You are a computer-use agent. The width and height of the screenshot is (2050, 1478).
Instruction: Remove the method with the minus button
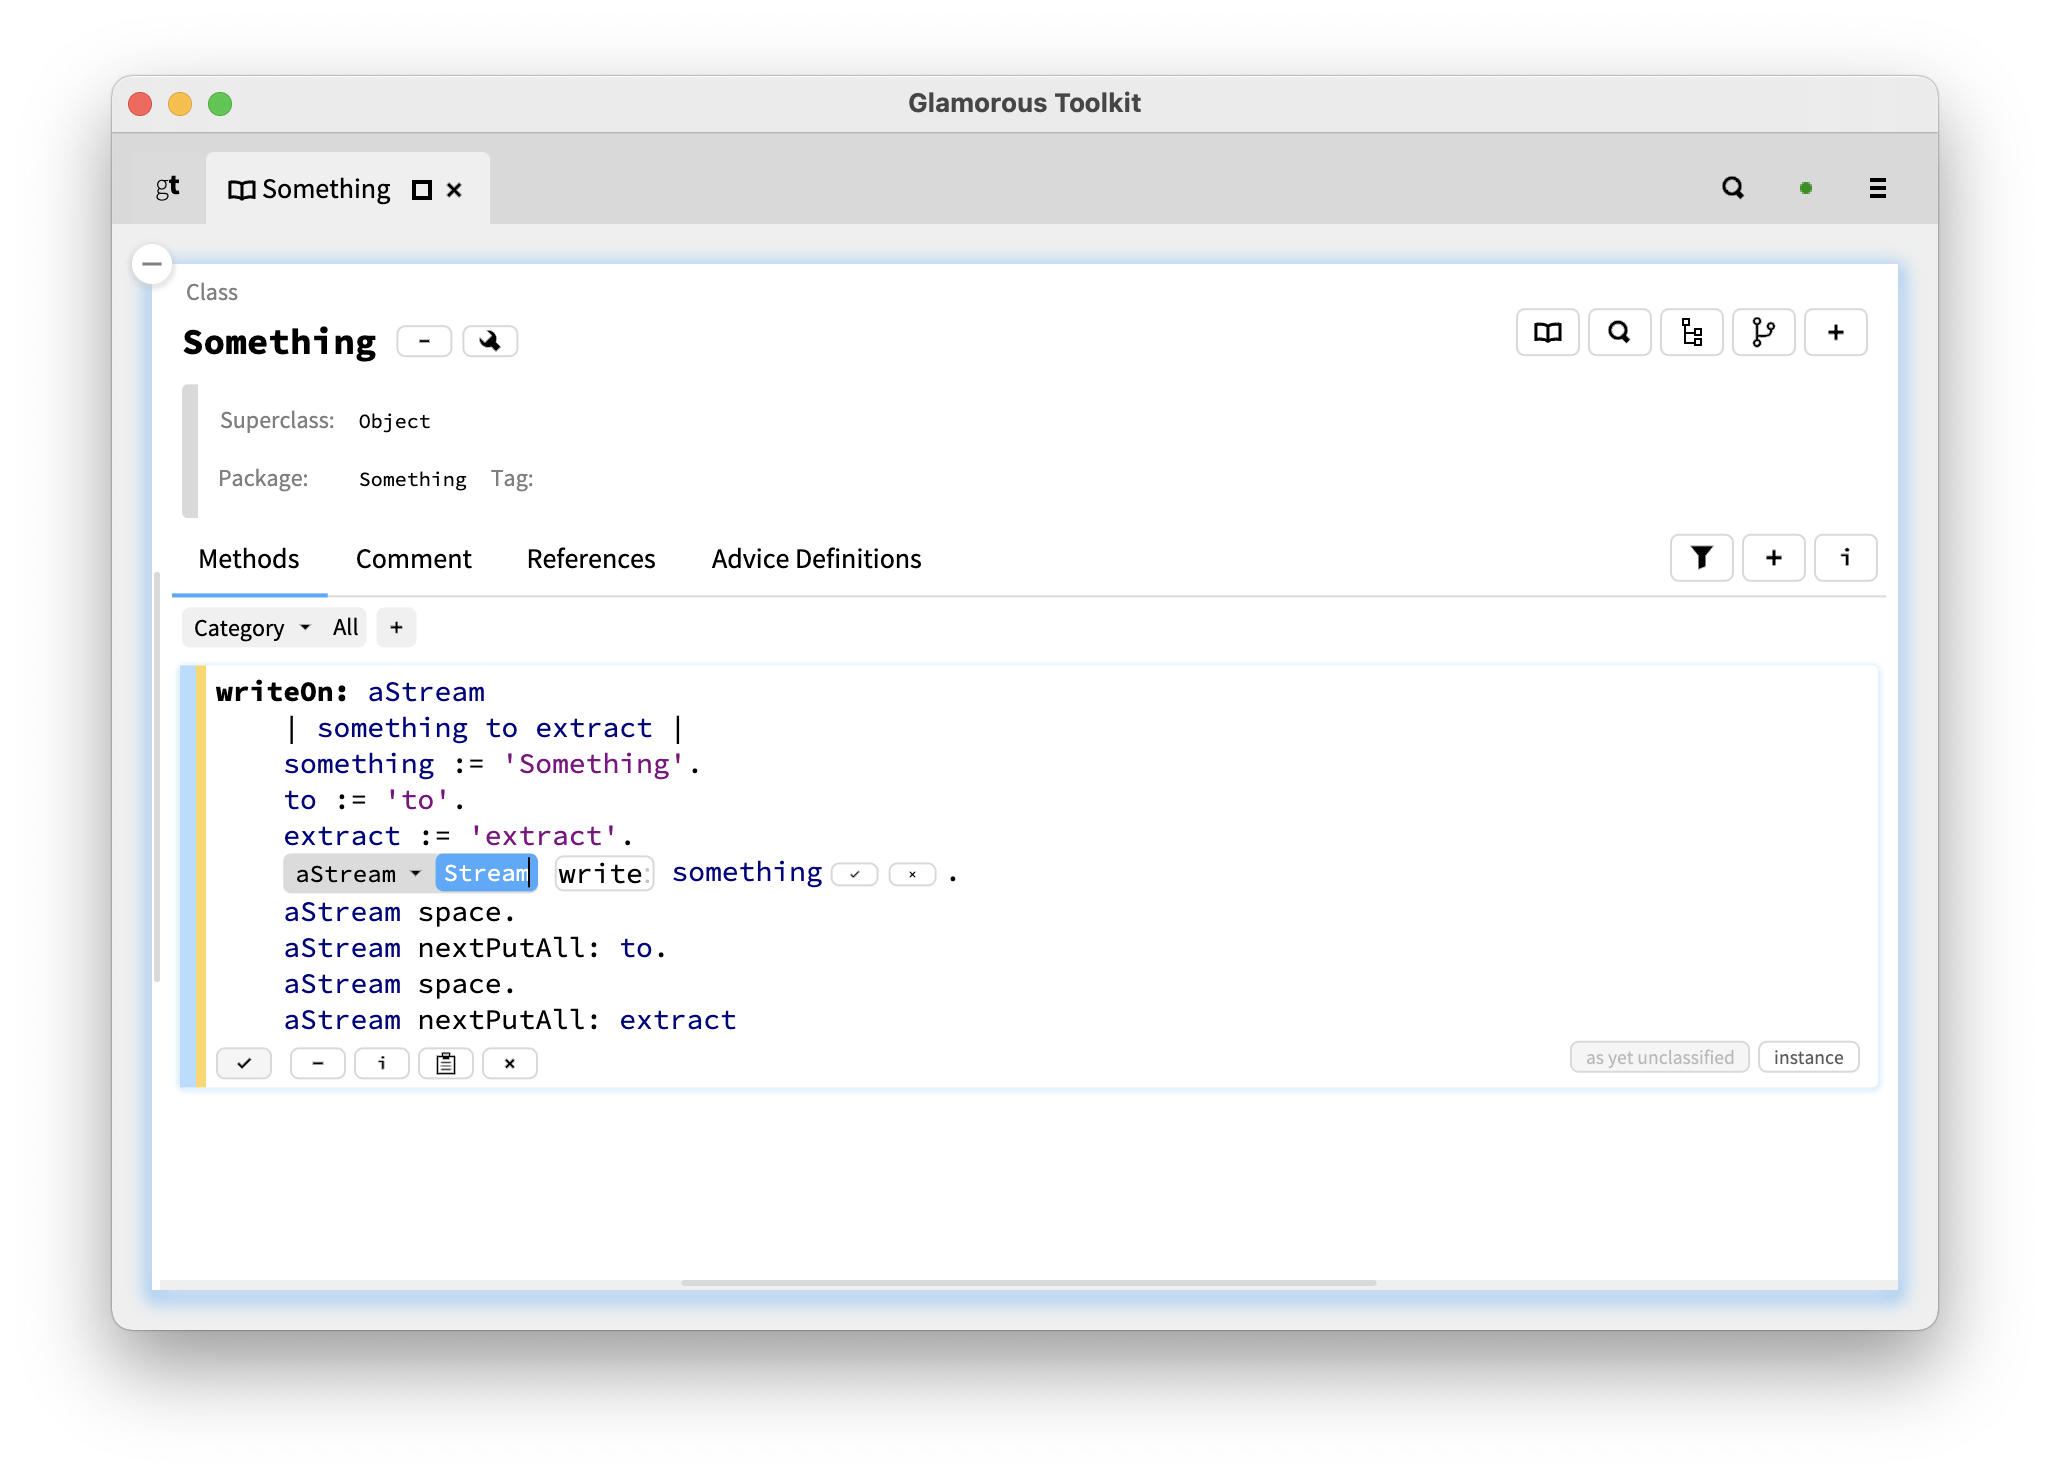318,1063
